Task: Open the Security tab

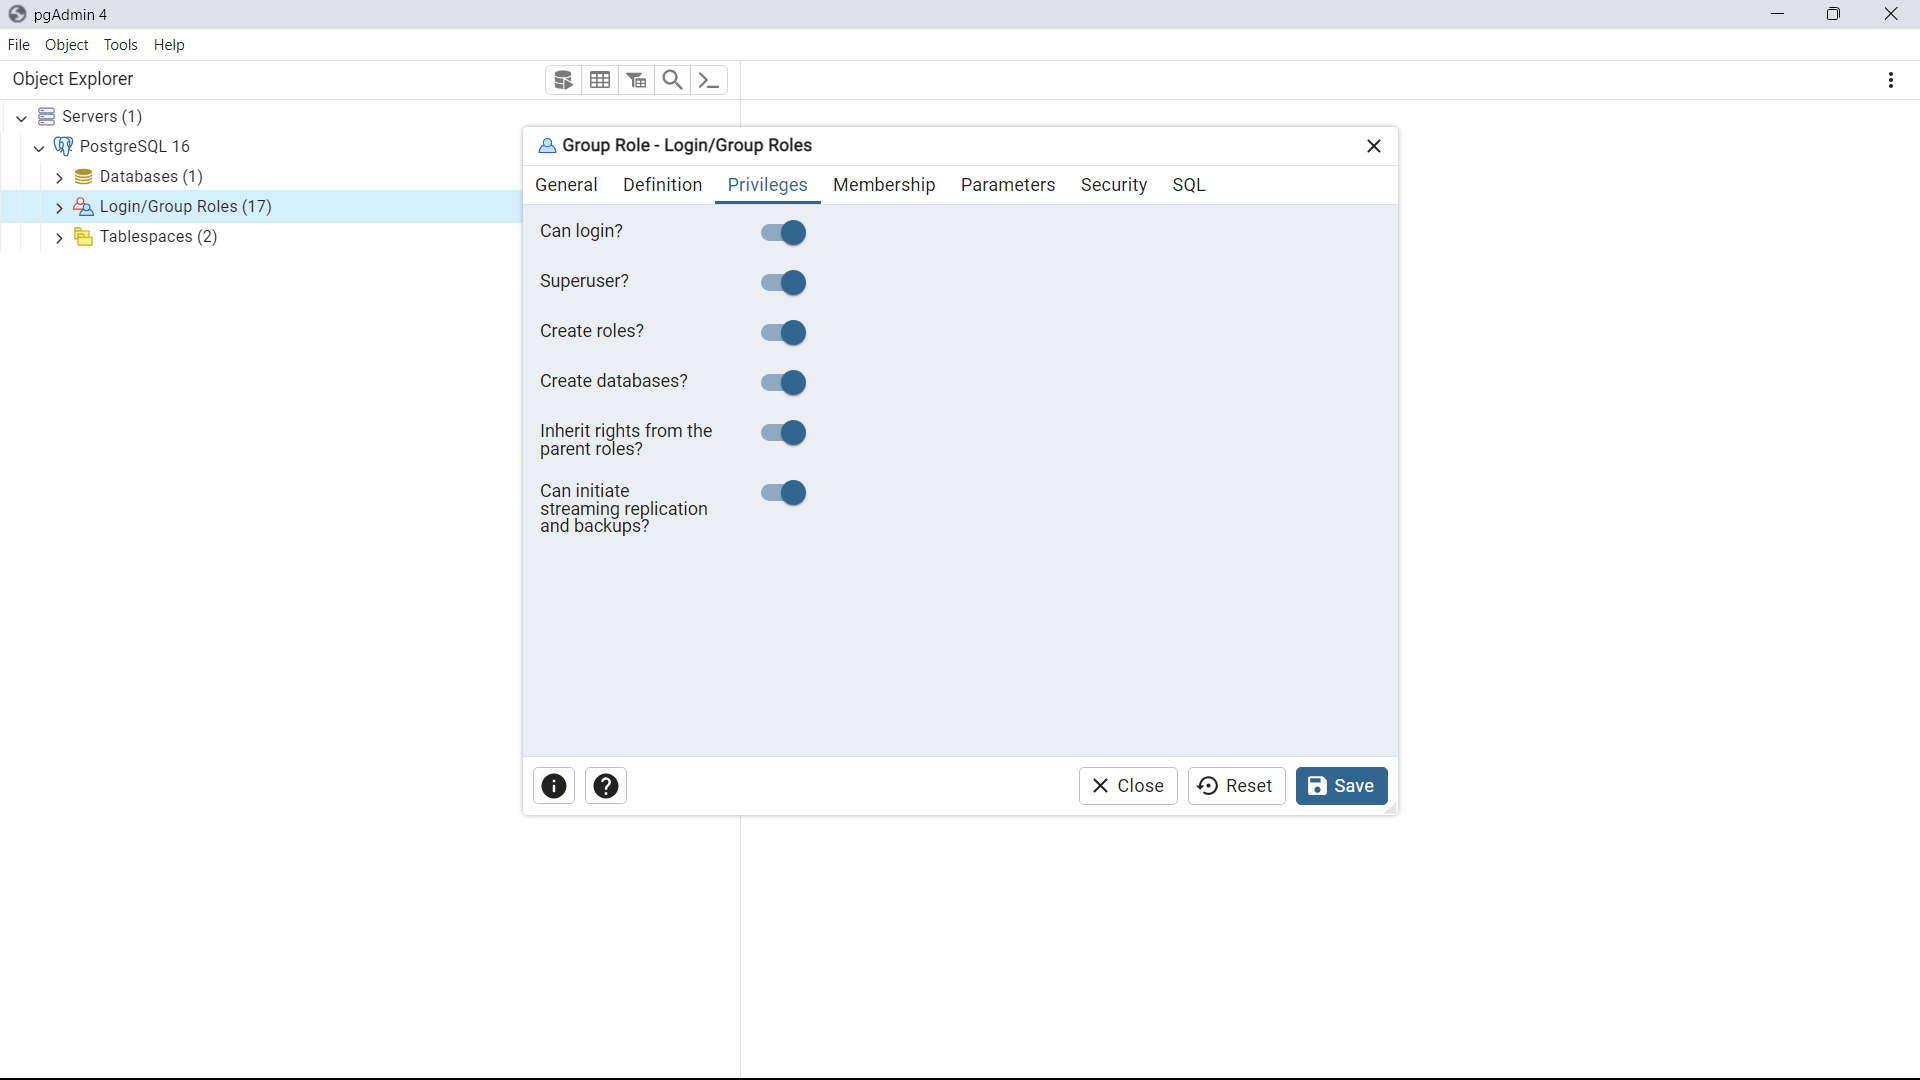Action: (1114, 185)
